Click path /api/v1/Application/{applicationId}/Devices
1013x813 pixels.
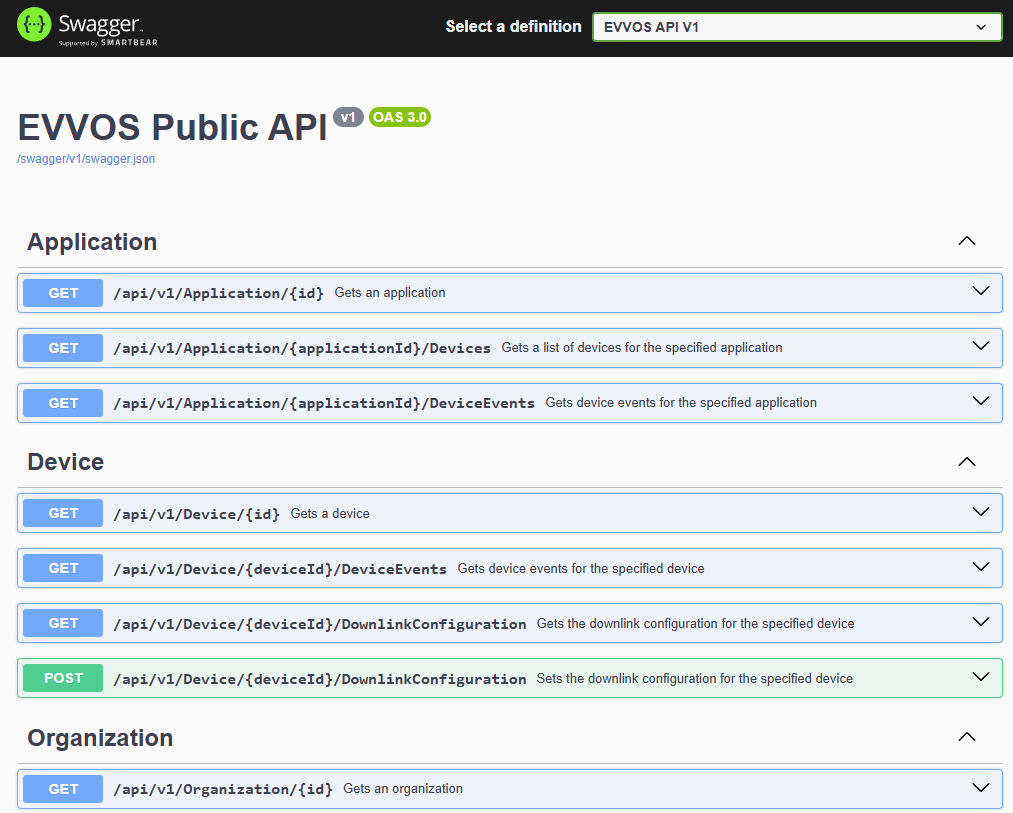tap(302, 348)
